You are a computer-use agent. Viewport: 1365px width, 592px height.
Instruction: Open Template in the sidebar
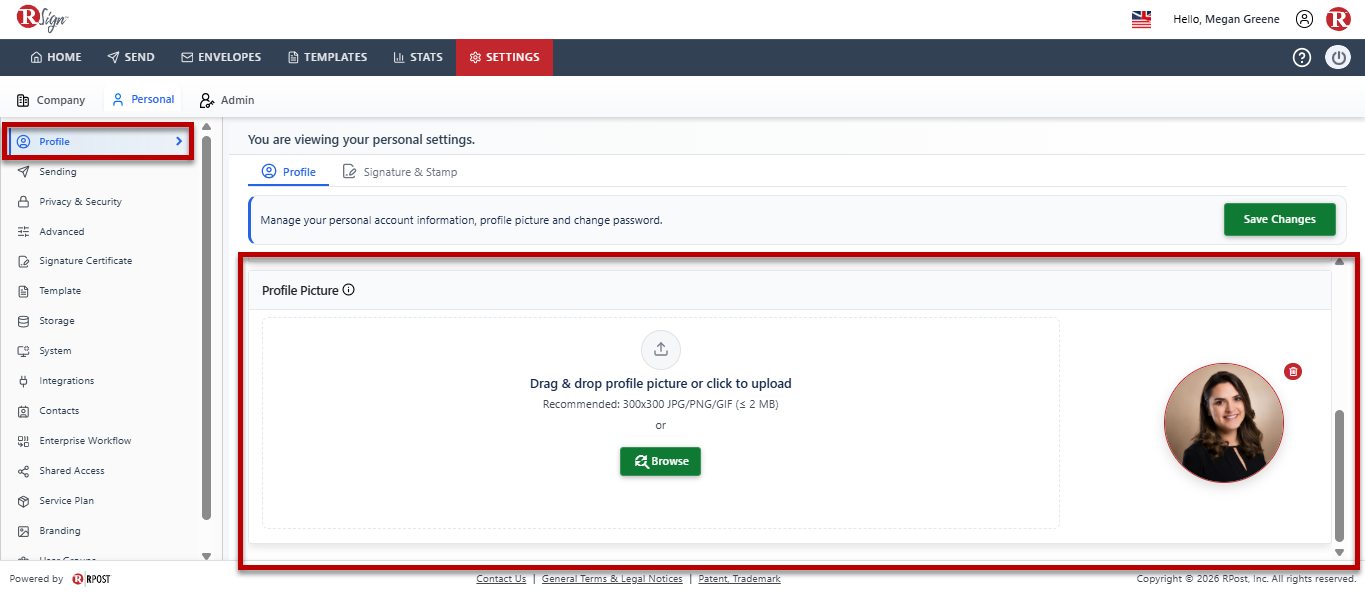60,291
